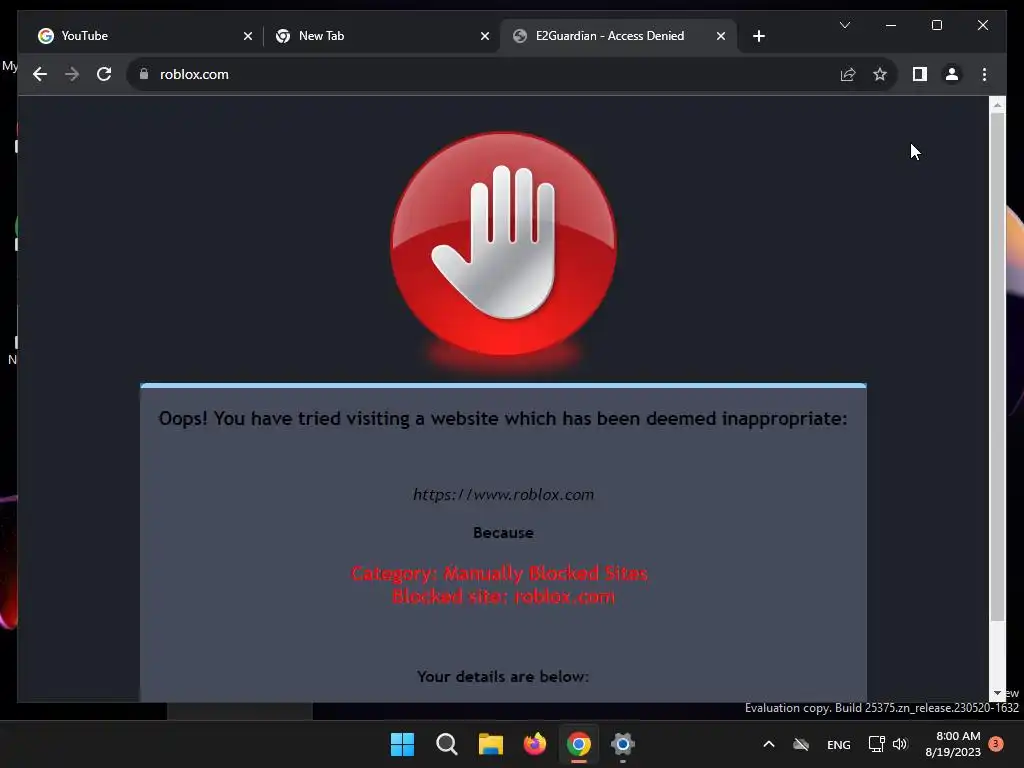Click the scrollbar up arrow

coord(997,104)
